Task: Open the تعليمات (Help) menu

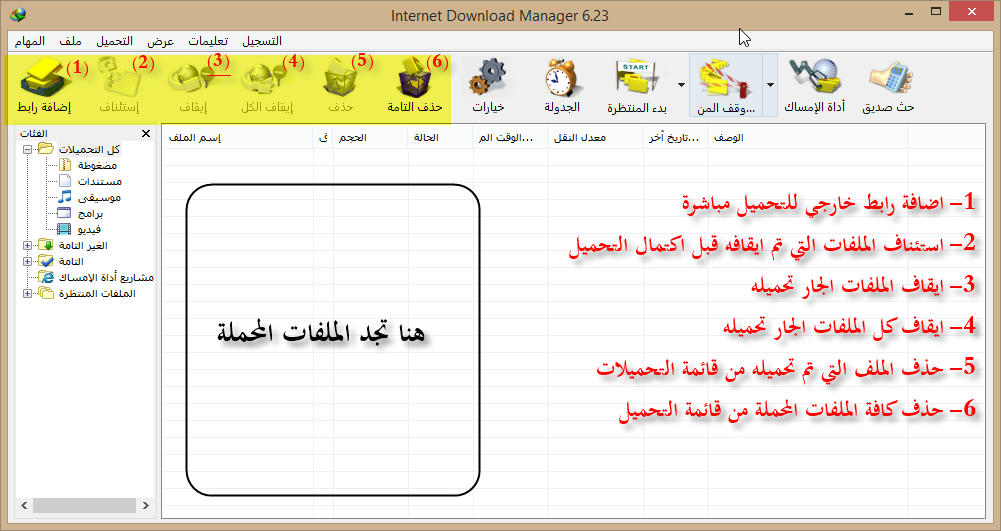Action: [x=208, y=41]
